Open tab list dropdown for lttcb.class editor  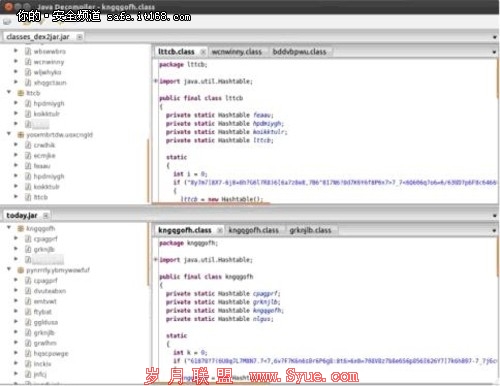coord(494,52)
